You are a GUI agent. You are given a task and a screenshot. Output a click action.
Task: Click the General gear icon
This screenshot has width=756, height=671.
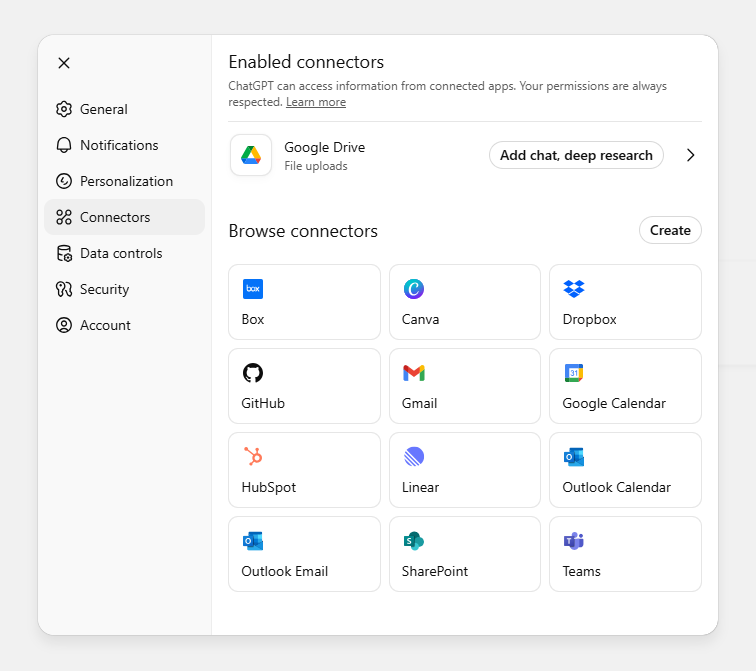coord(64,109)
